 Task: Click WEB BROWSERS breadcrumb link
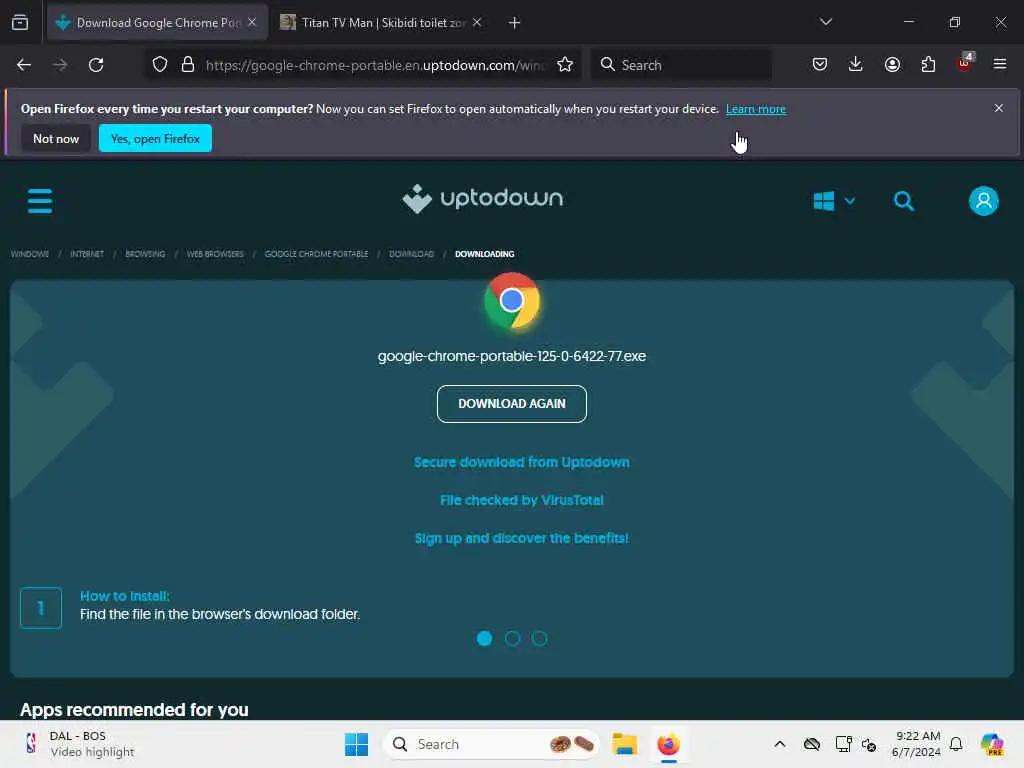215,254
